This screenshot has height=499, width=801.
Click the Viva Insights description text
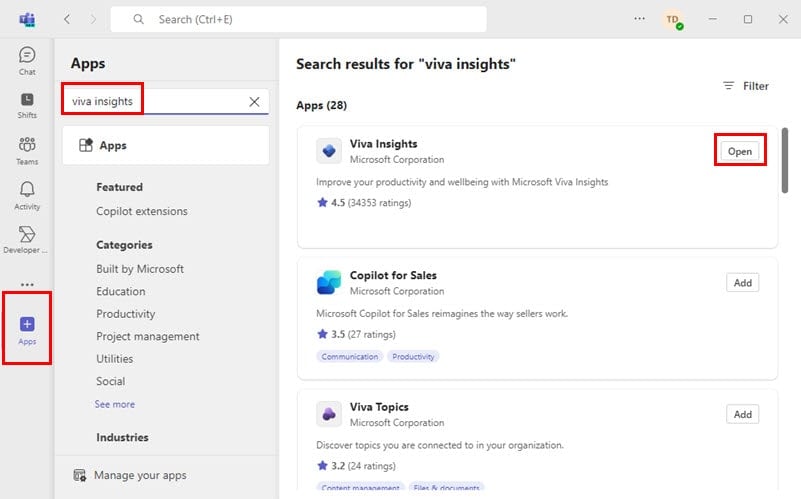tap(462, 182)
